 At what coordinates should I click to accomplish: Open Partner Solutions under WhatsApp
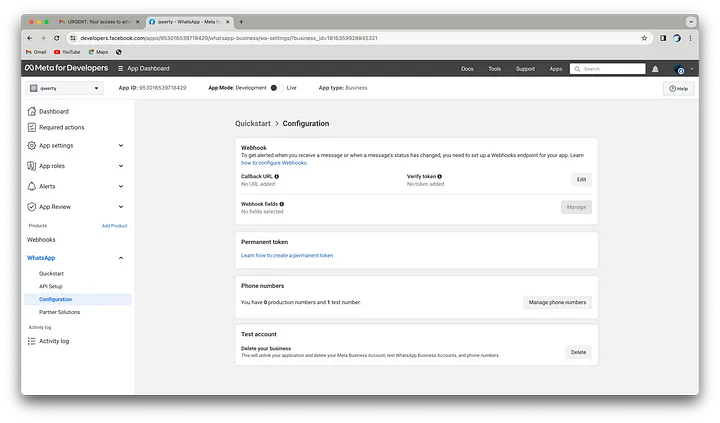click(x=59, y=312)
